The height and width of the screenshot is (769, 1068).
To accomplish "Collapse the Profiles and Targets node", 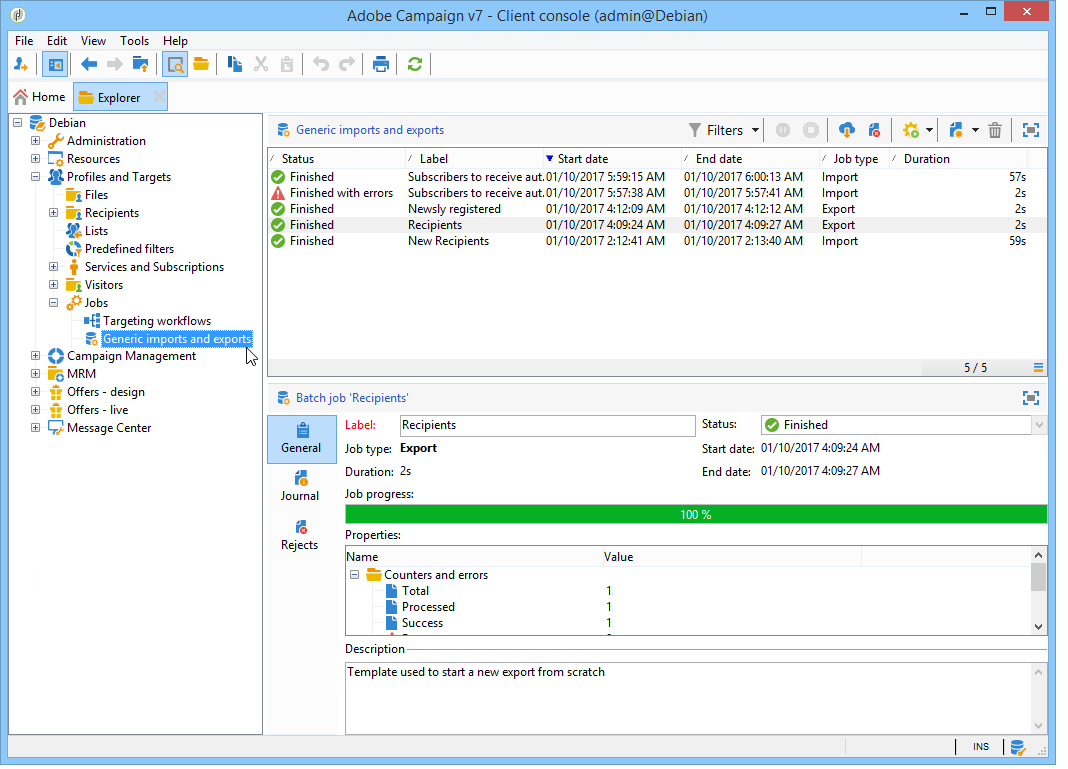I will [35, 177].
